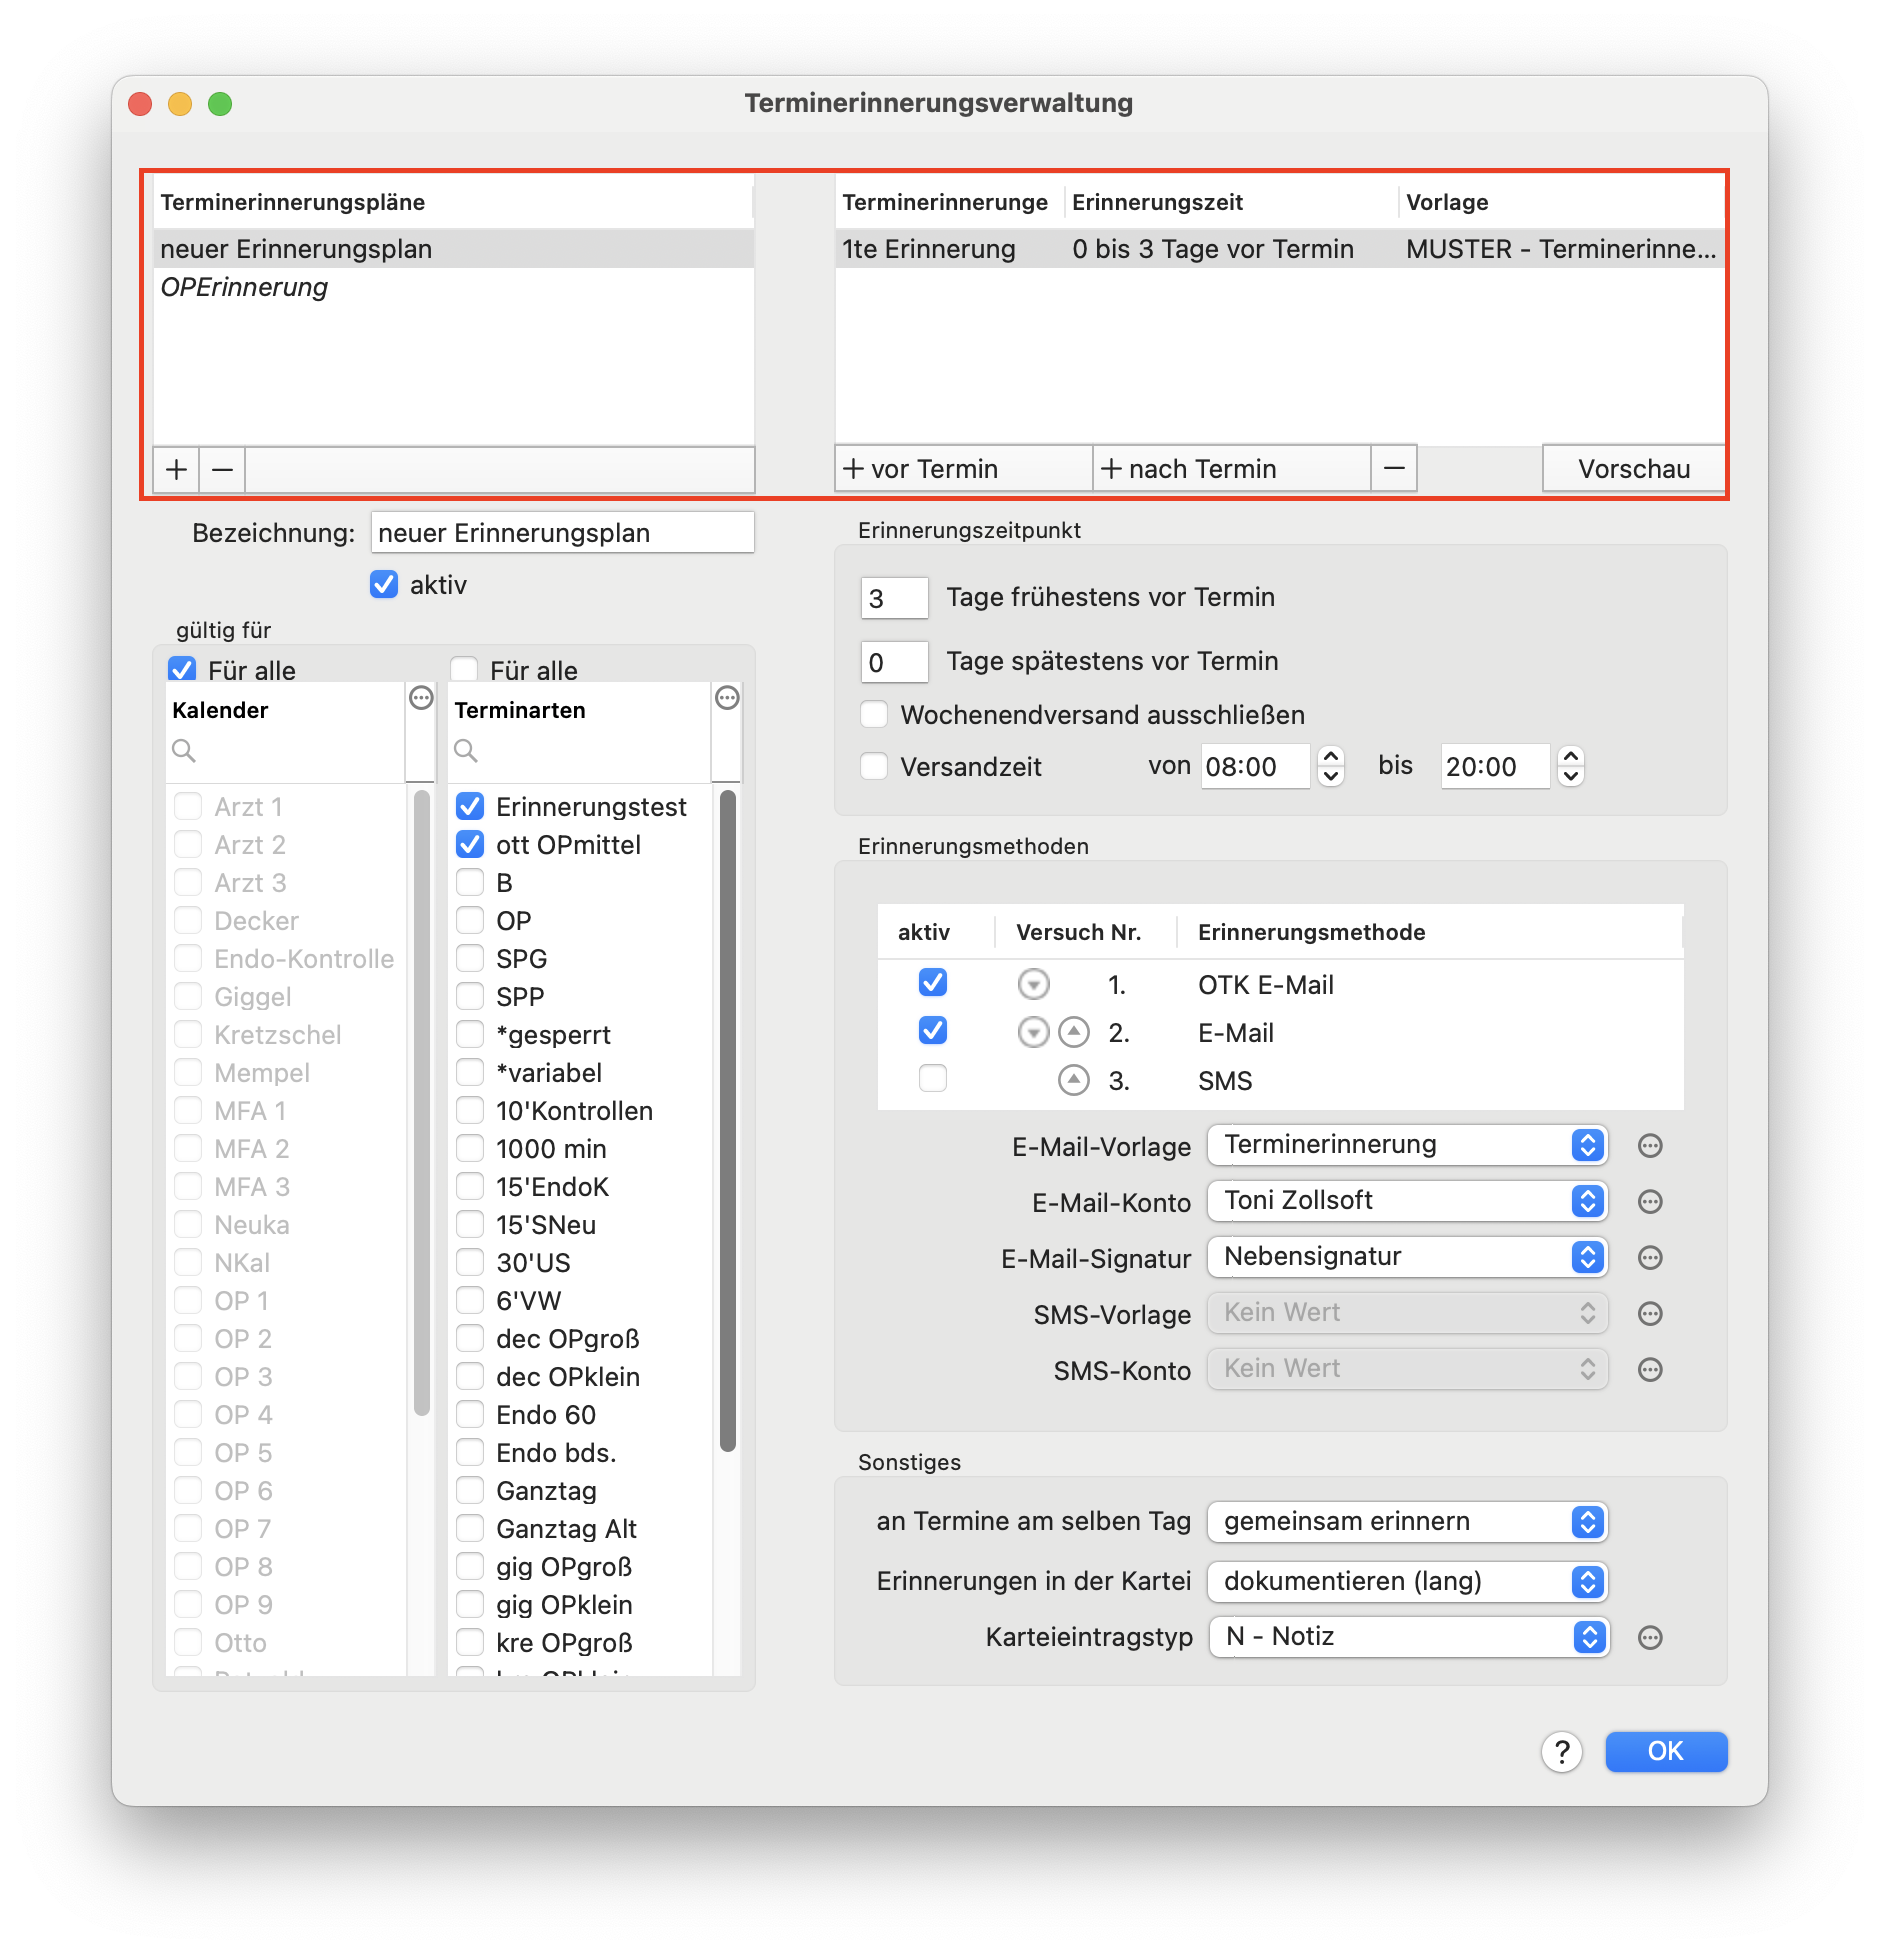Click the Bezeichnung text field

tap(563, 533)
